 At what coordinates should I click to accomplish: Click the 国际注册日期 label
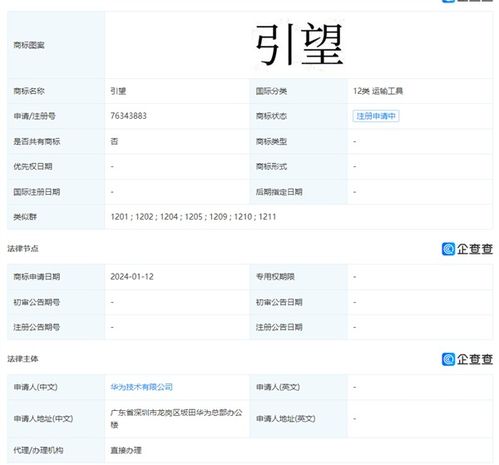pos(37,192)
